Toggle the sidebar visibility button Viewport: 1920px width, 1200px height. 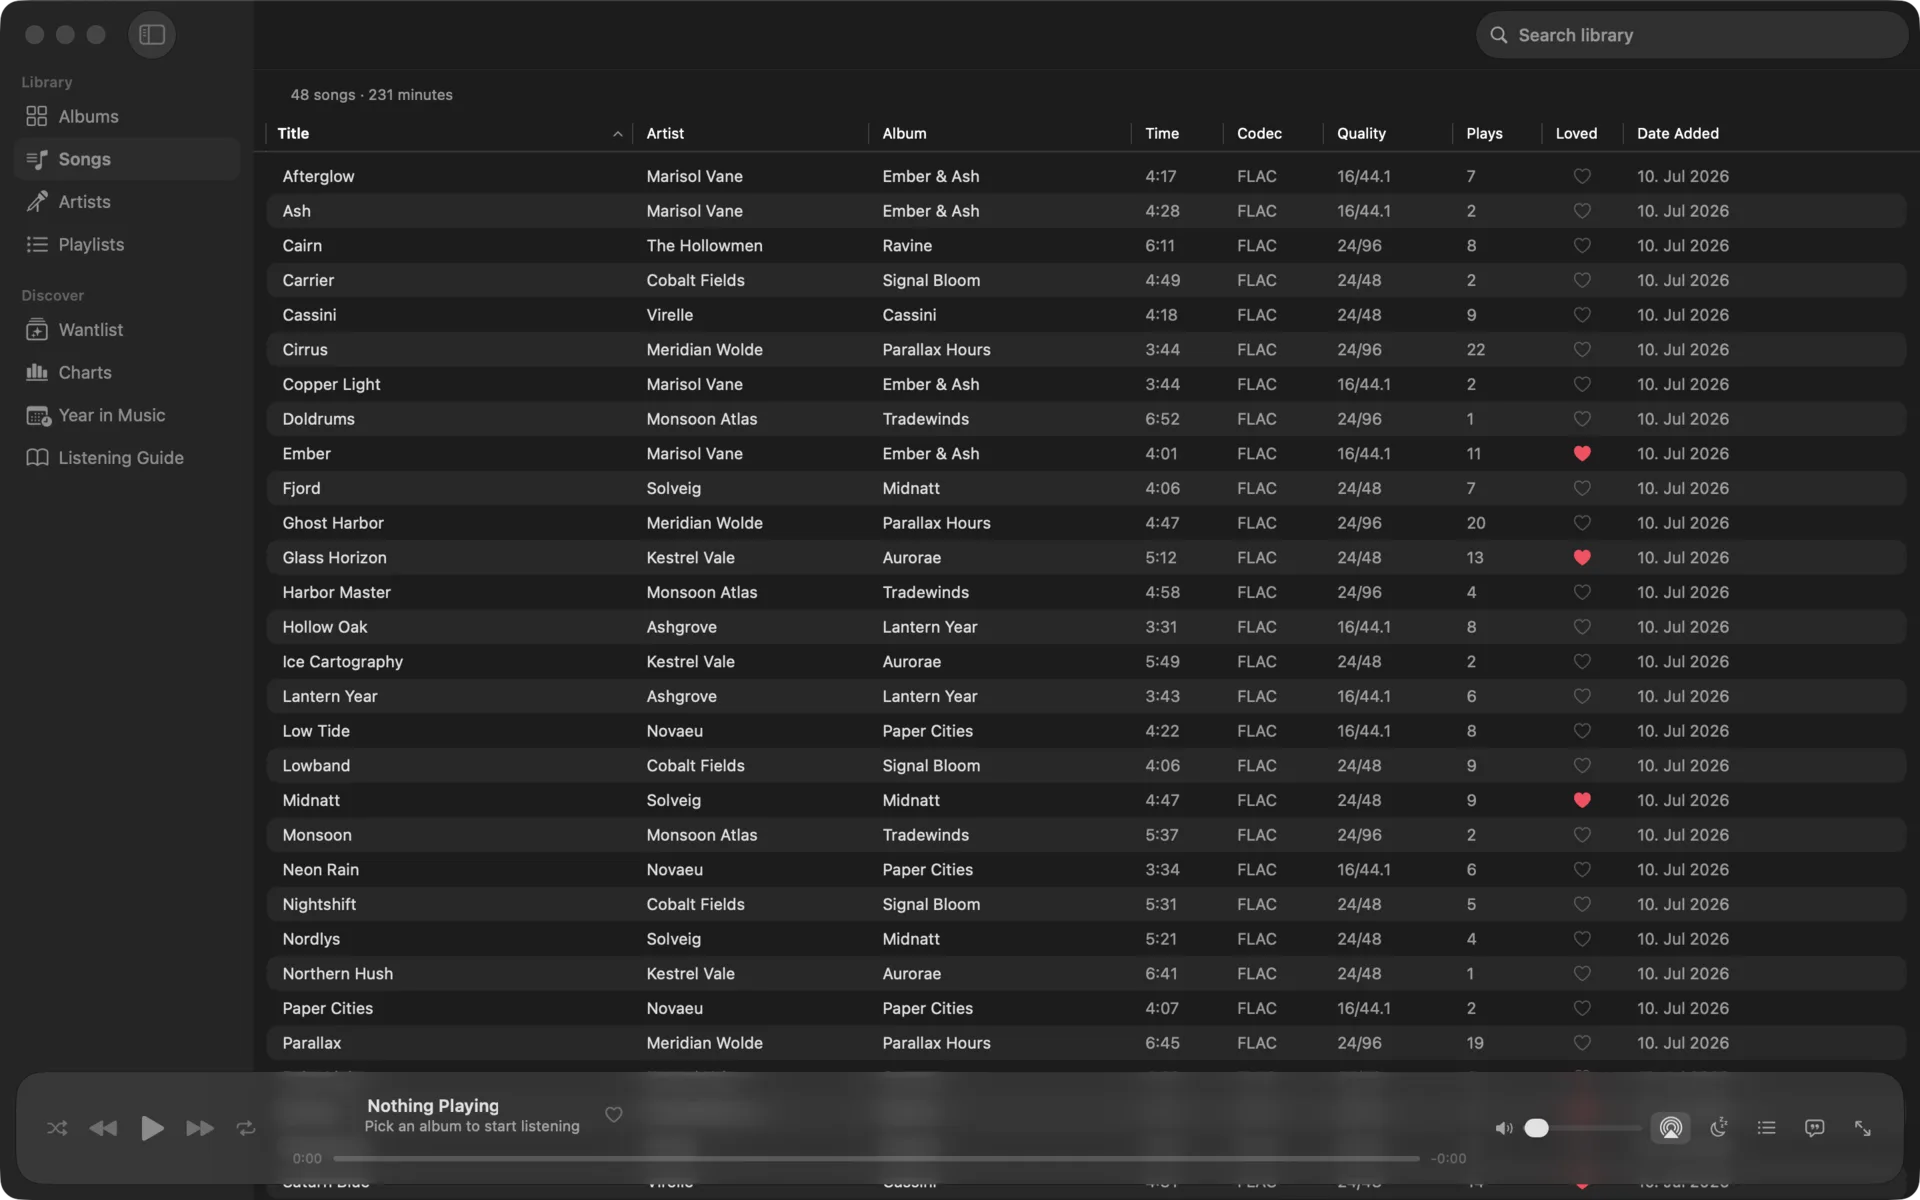(x=152, y=35)
